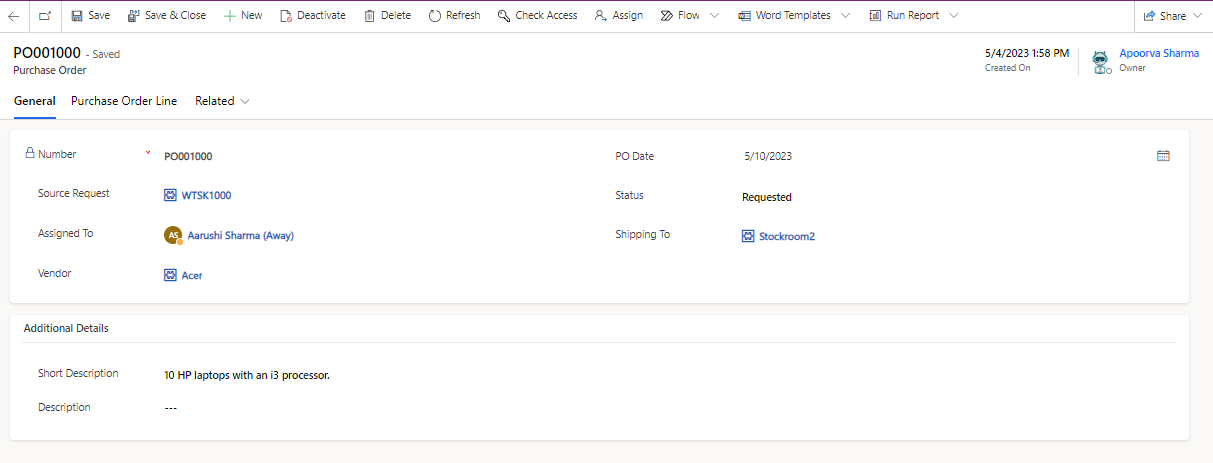The width and height of the screenshot is (1213, 463).
Task: Deactivate this purchase order
Action: coord(312,16)
